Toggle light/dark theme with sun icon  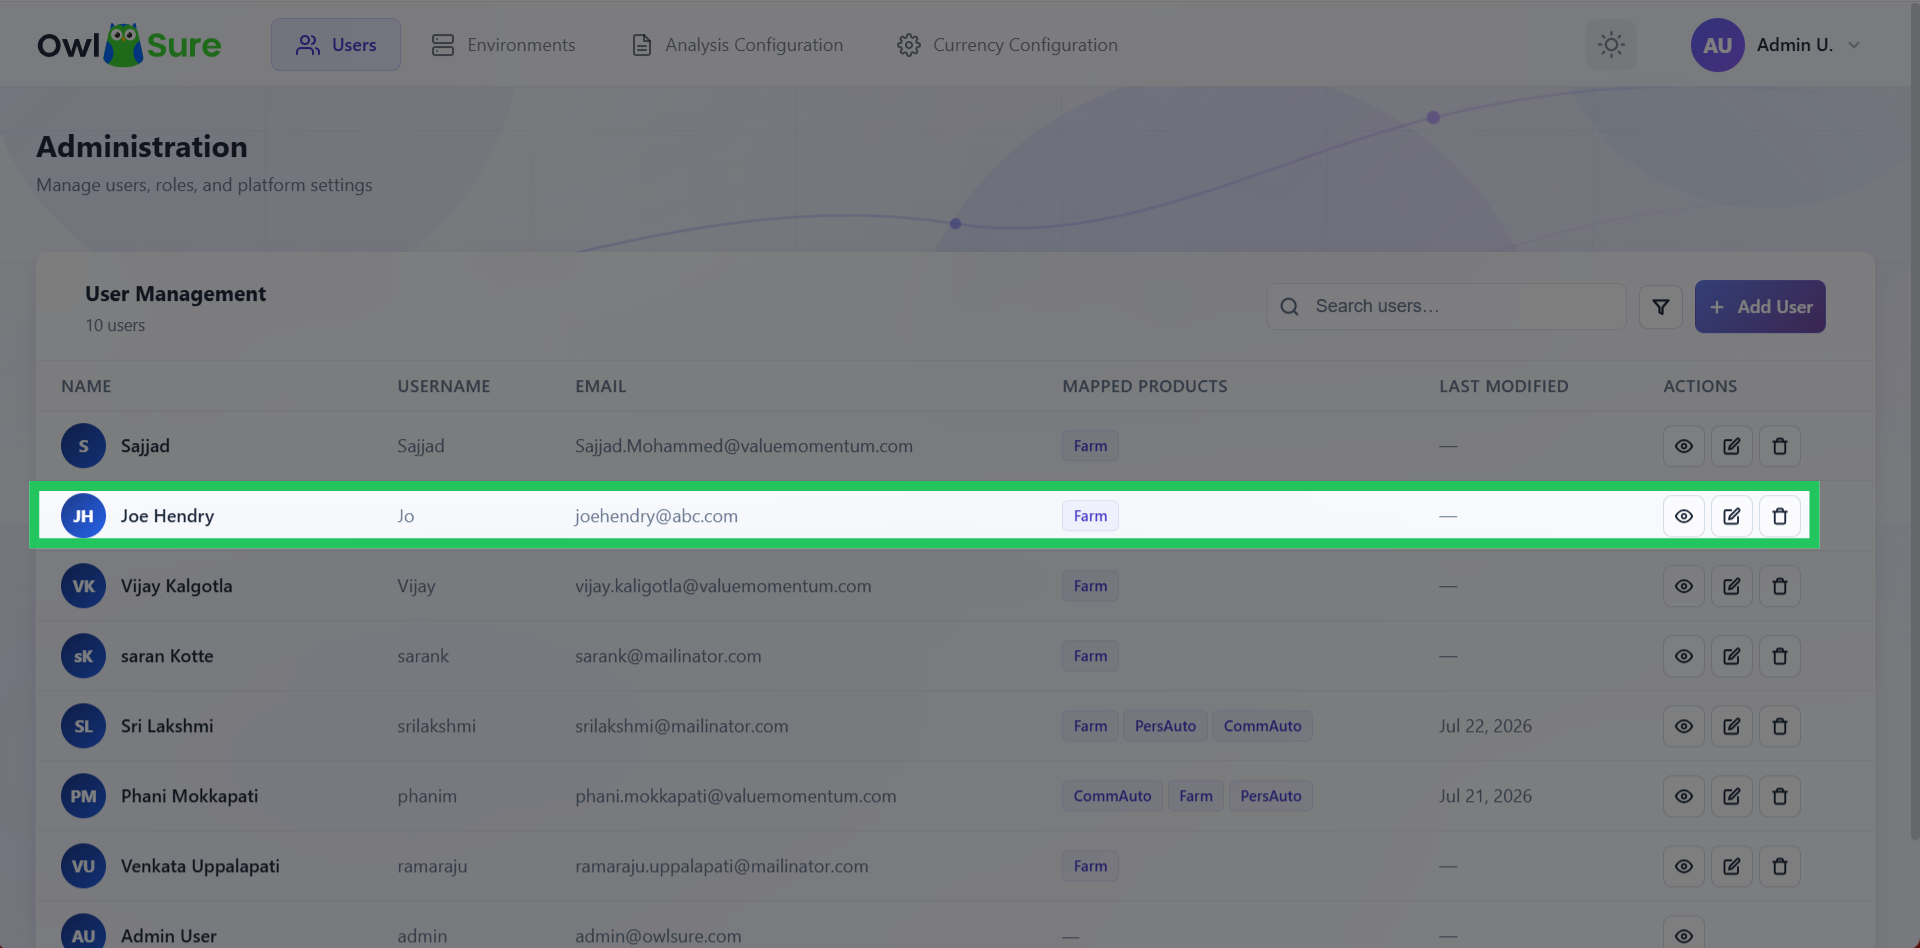click(x=1611, y=45)
